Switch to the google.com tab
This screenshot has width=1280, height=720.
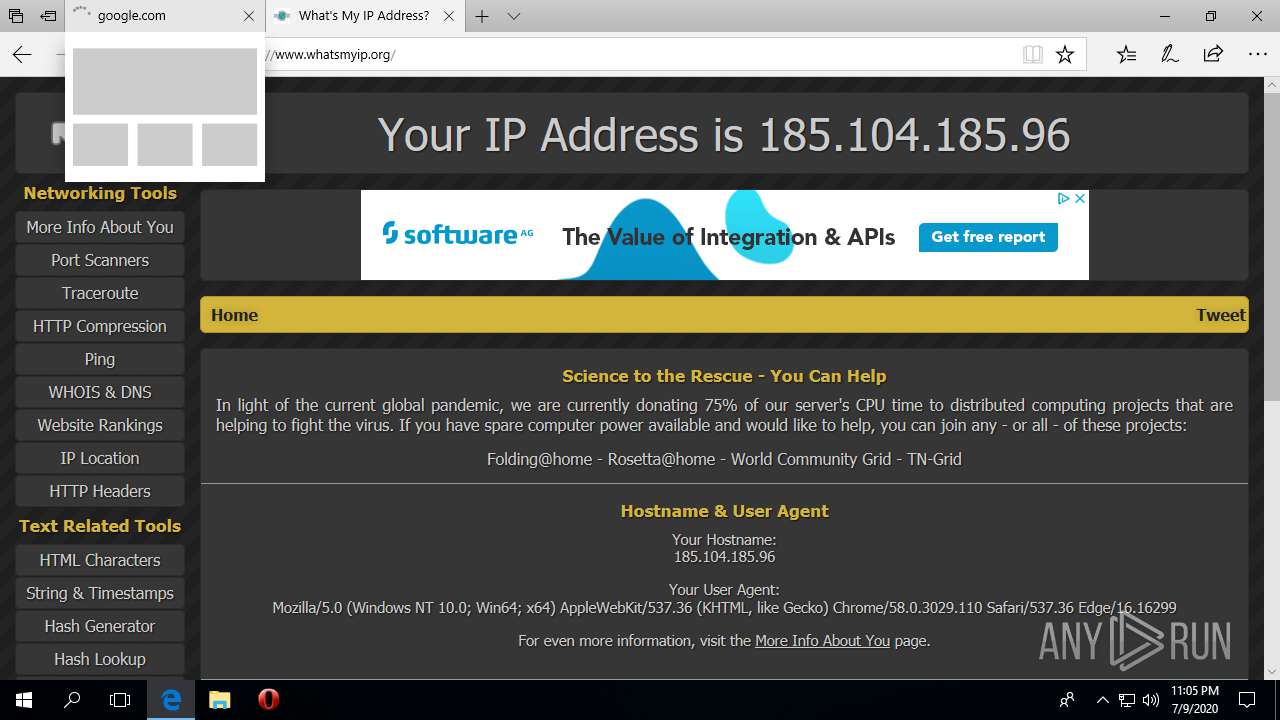(x=156, y=16)
